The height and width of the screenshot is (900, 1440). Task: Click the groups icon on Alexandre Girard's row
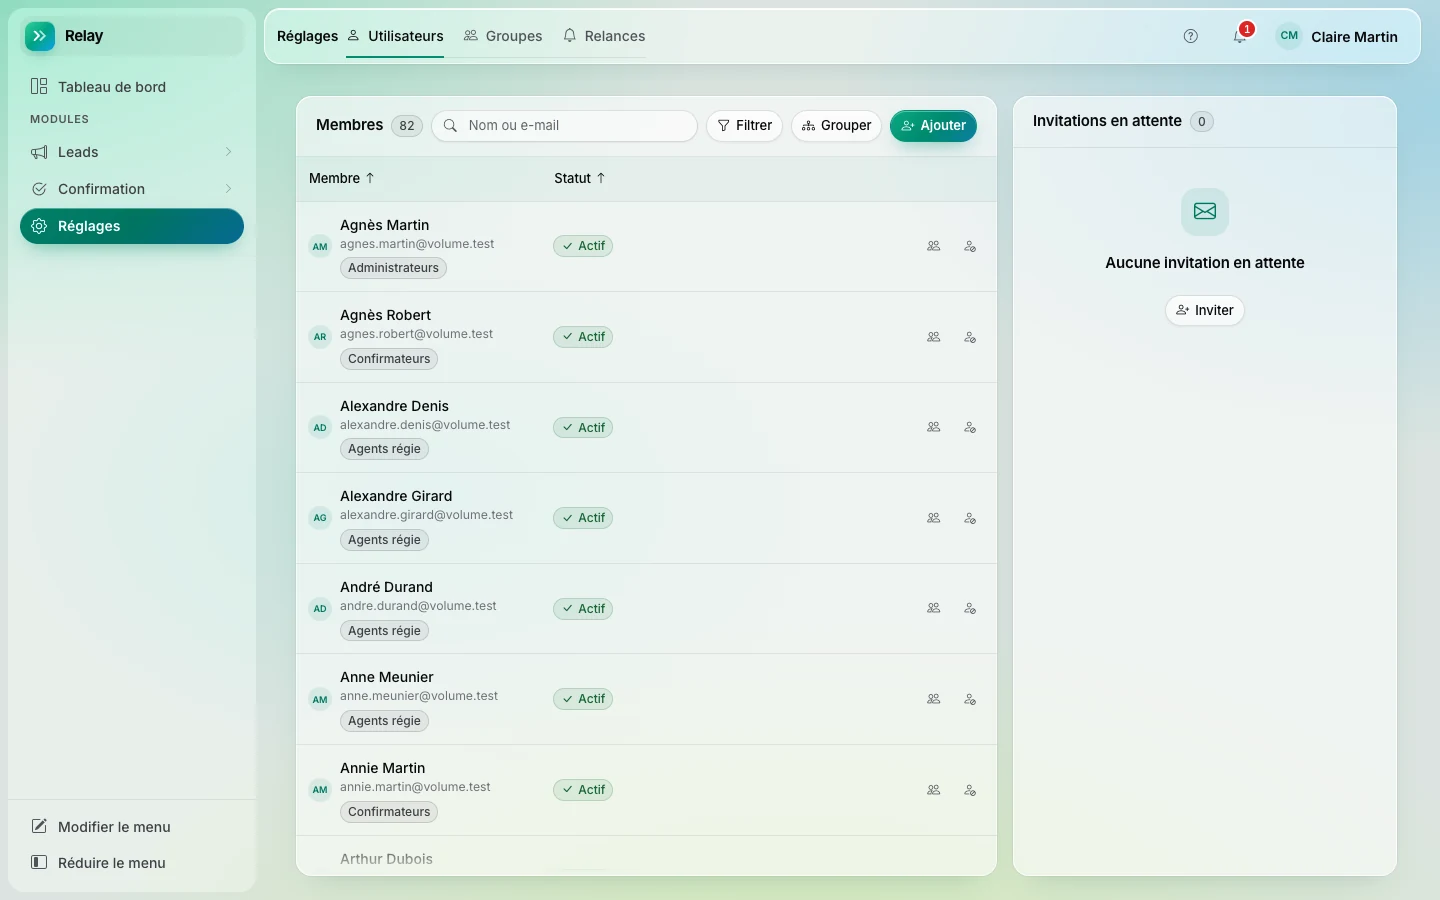[934, 518]
